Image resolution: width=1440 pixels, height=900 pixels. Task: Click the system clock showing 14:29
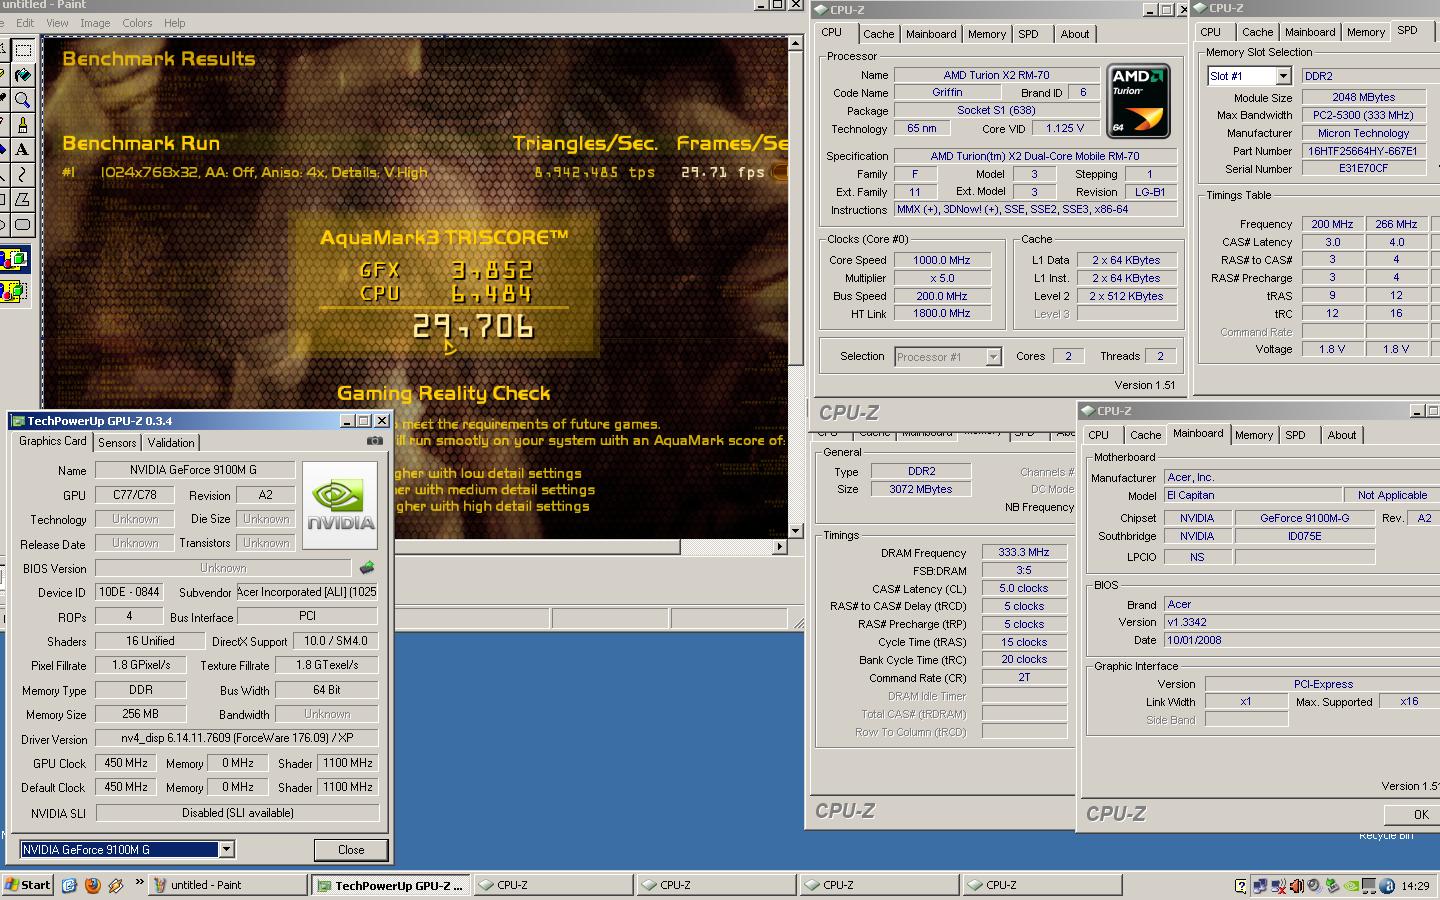tap(1415, 886)
